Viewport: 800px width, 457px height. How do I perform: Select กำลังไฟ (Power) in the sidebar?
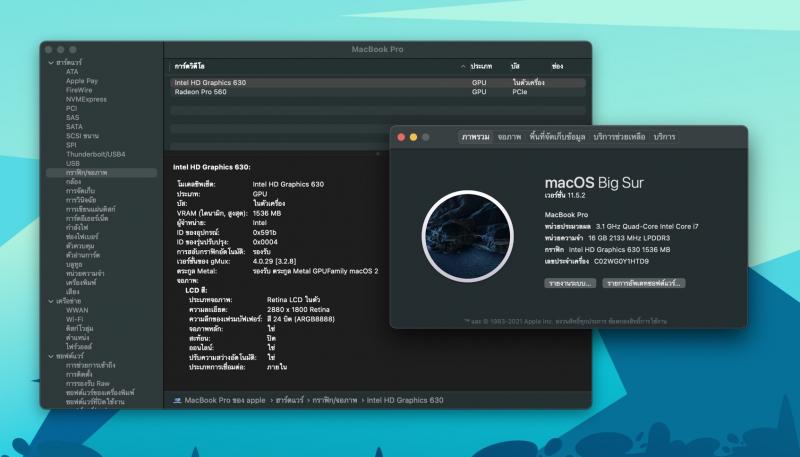pos(77,228)
